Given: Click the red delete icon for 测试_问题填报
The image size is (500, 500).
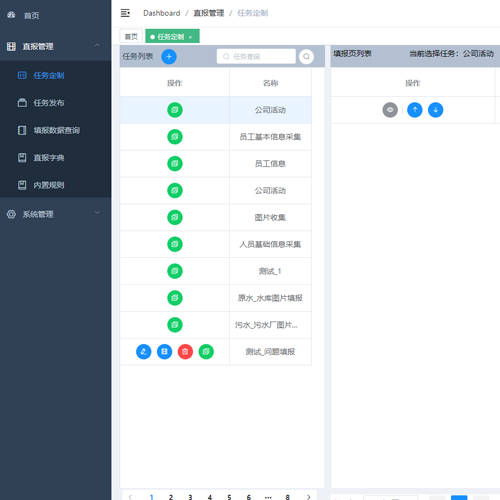Looking at the screenshot, I should pyautogui.click(x=185, y=352).
